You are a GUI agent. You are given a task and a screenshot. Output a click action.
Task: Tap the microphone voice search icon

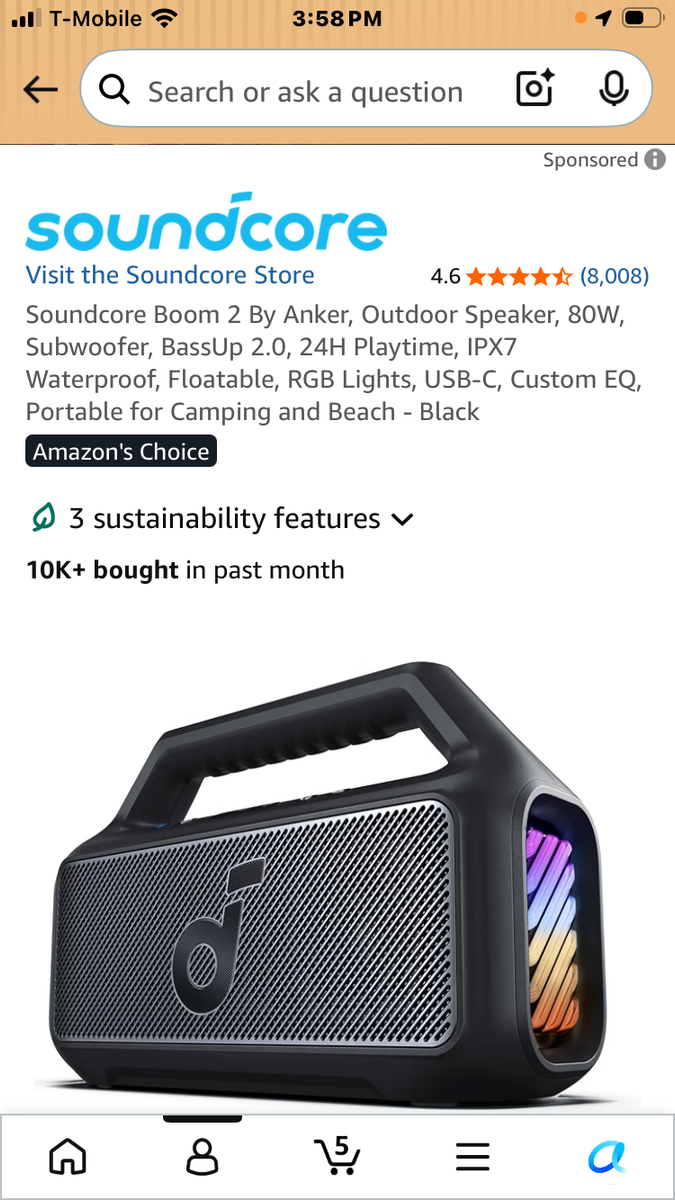613,91
